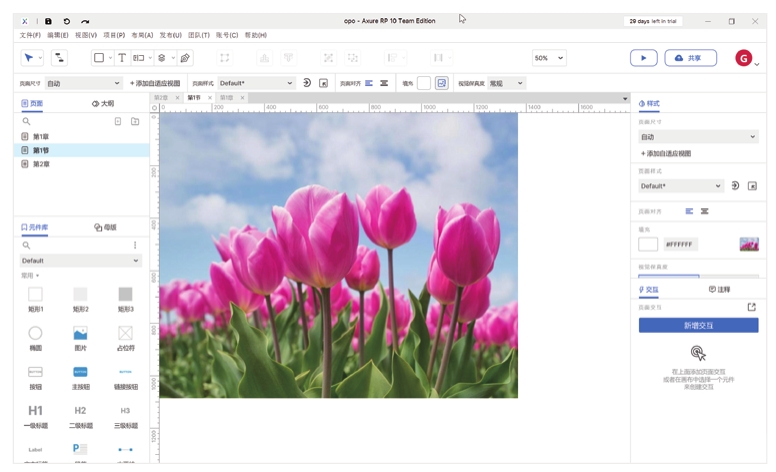The width and height of the screenshot is (776, 472).
Task: Select the Text tool in toolbar
Action: (122, 58)
